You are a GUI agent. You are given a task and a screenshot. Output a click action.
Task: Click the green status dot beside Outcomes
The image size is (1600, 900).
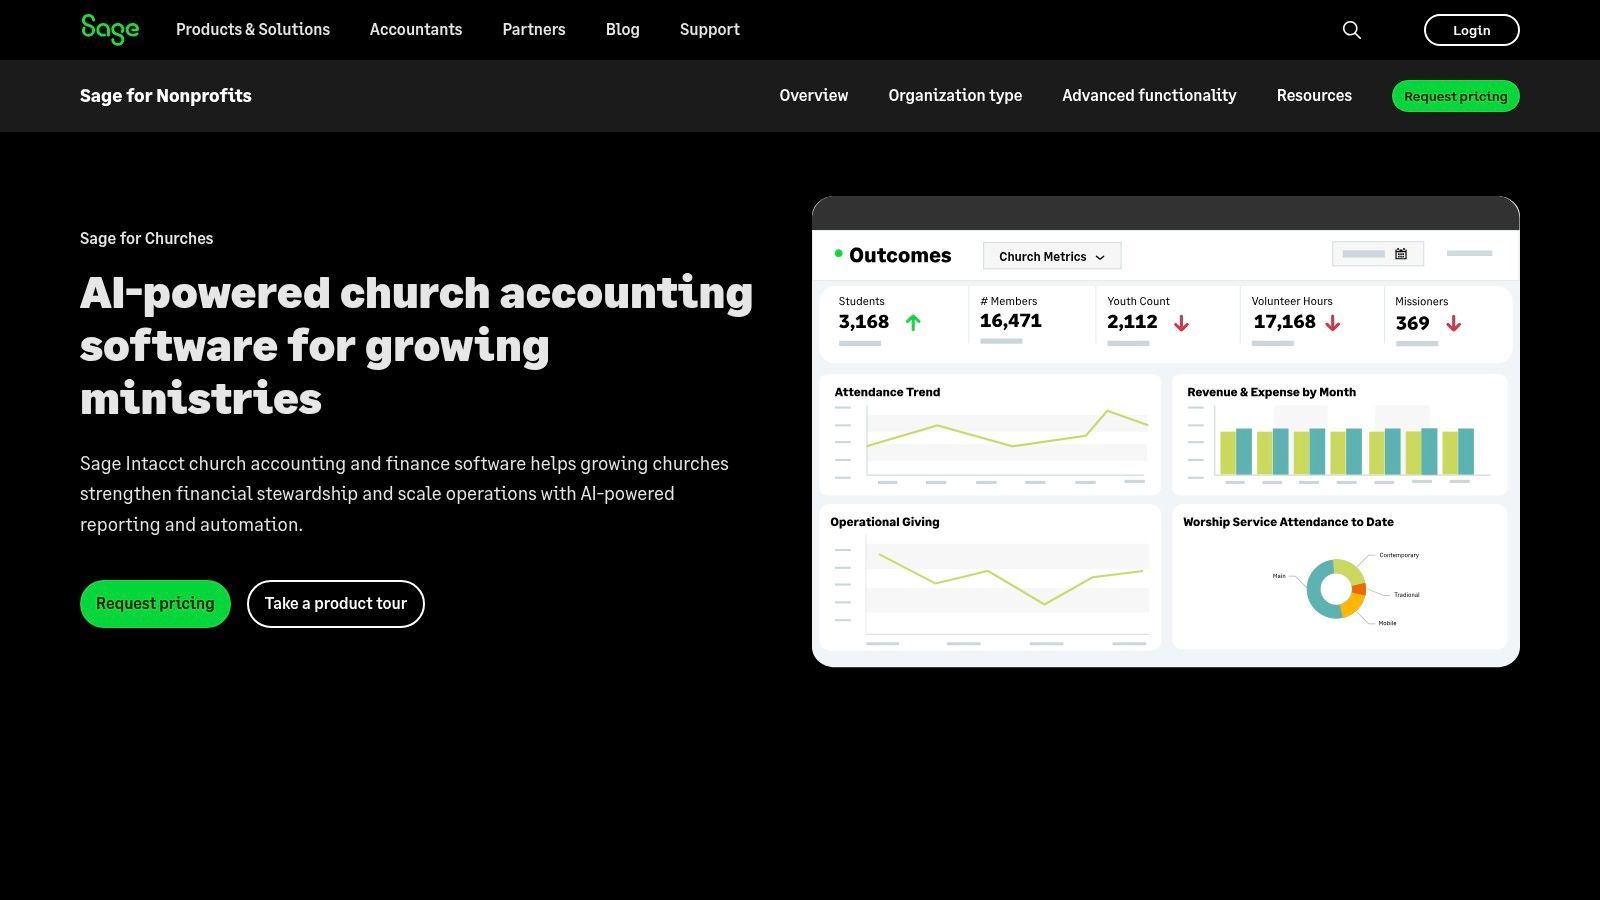pyautogui.click(x=838, y=252)
